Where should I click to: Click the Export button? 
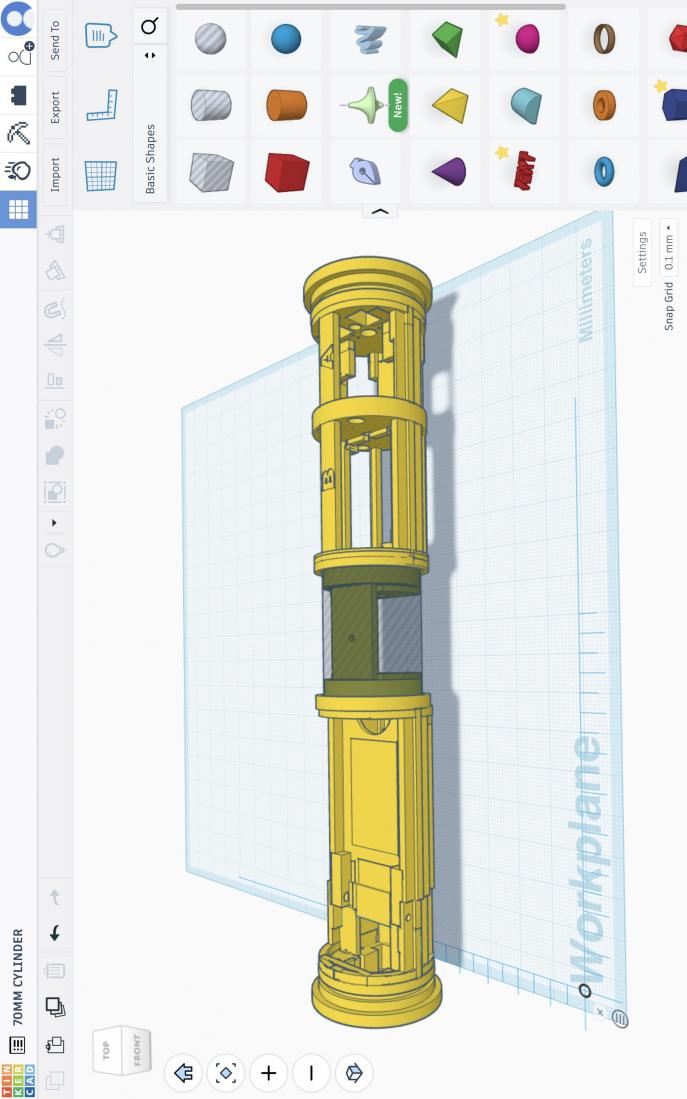[55, 107]
